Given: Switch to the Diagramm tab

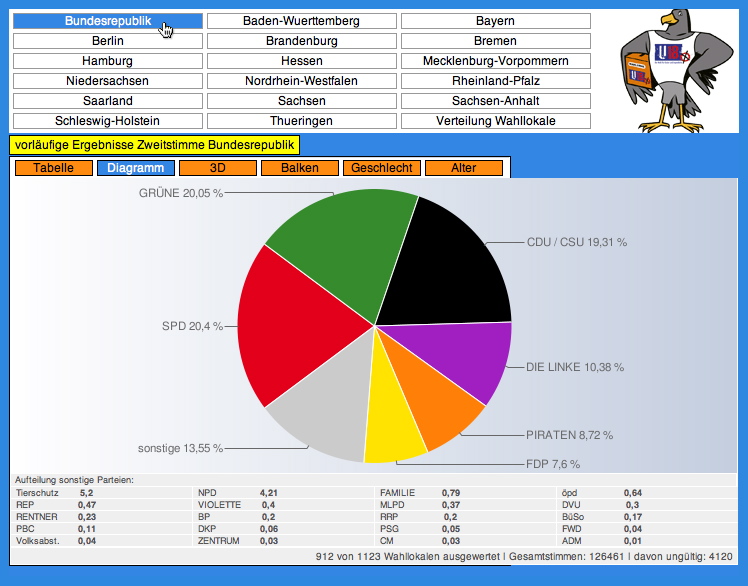Looking at the screenshot, I should 136,168.
